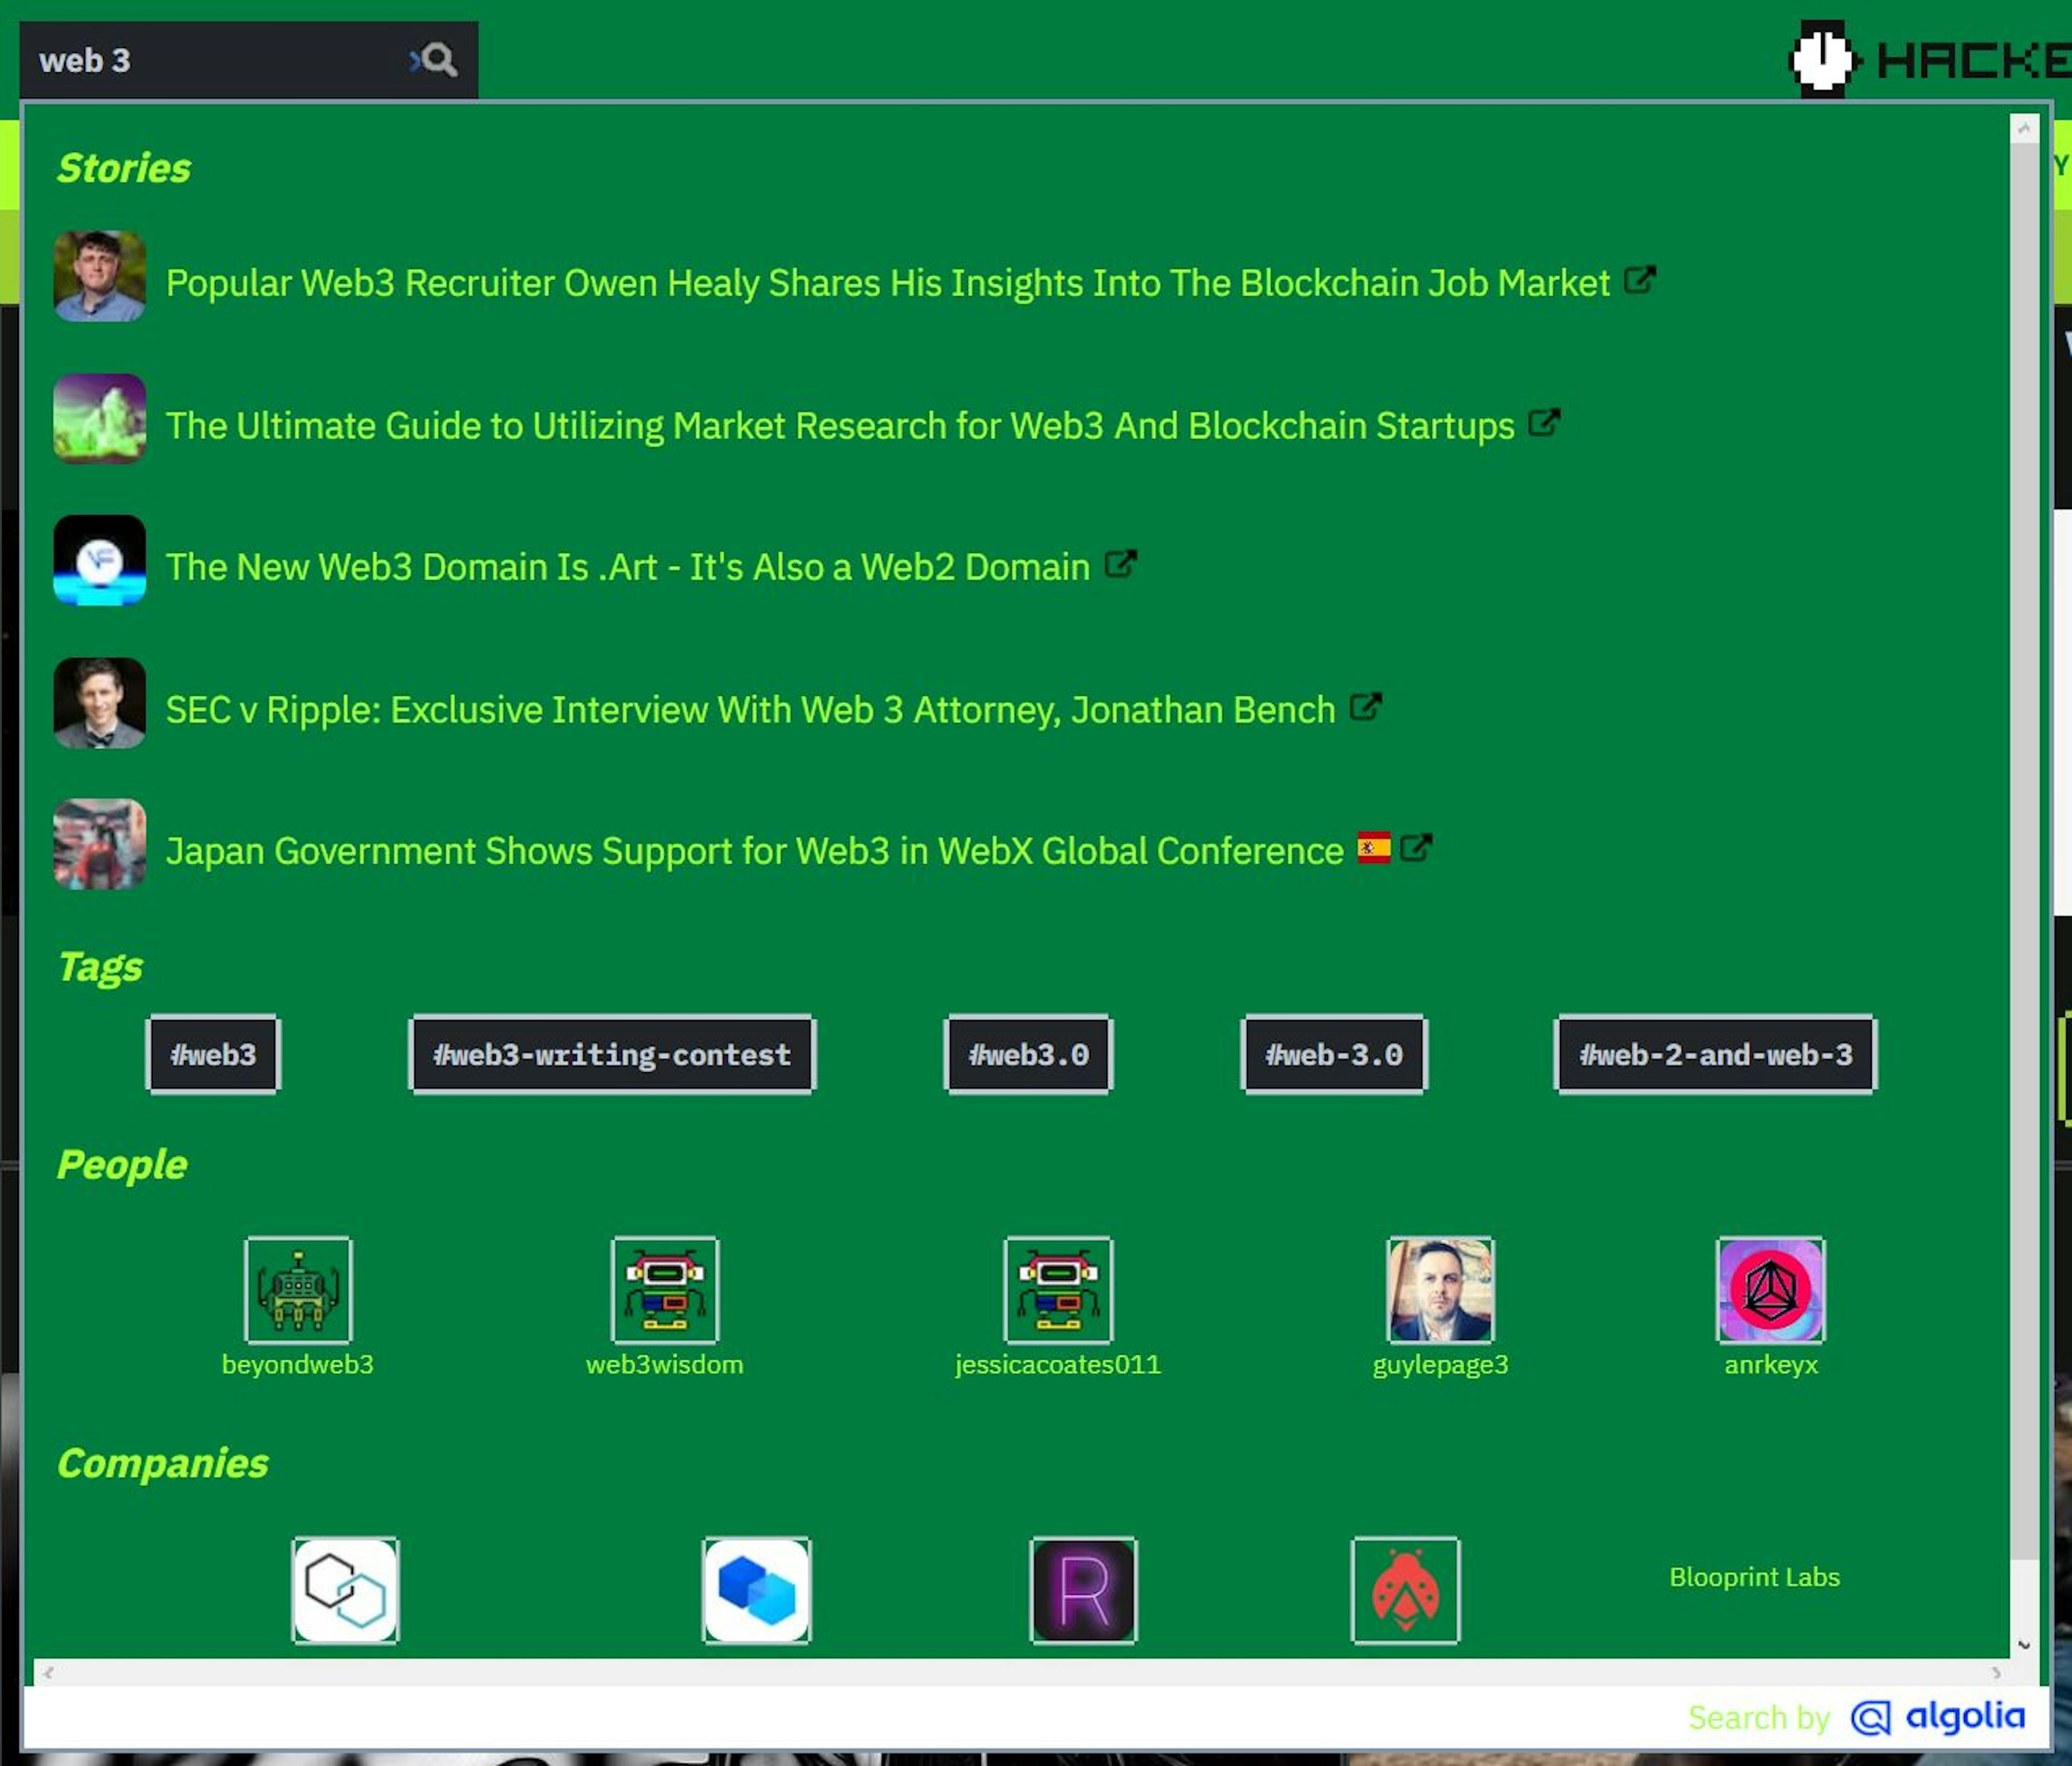This screenshot has height=1766, width=2072.
Task: Open beyondweb3 profile avatar
Action: tap(298, 1290)
